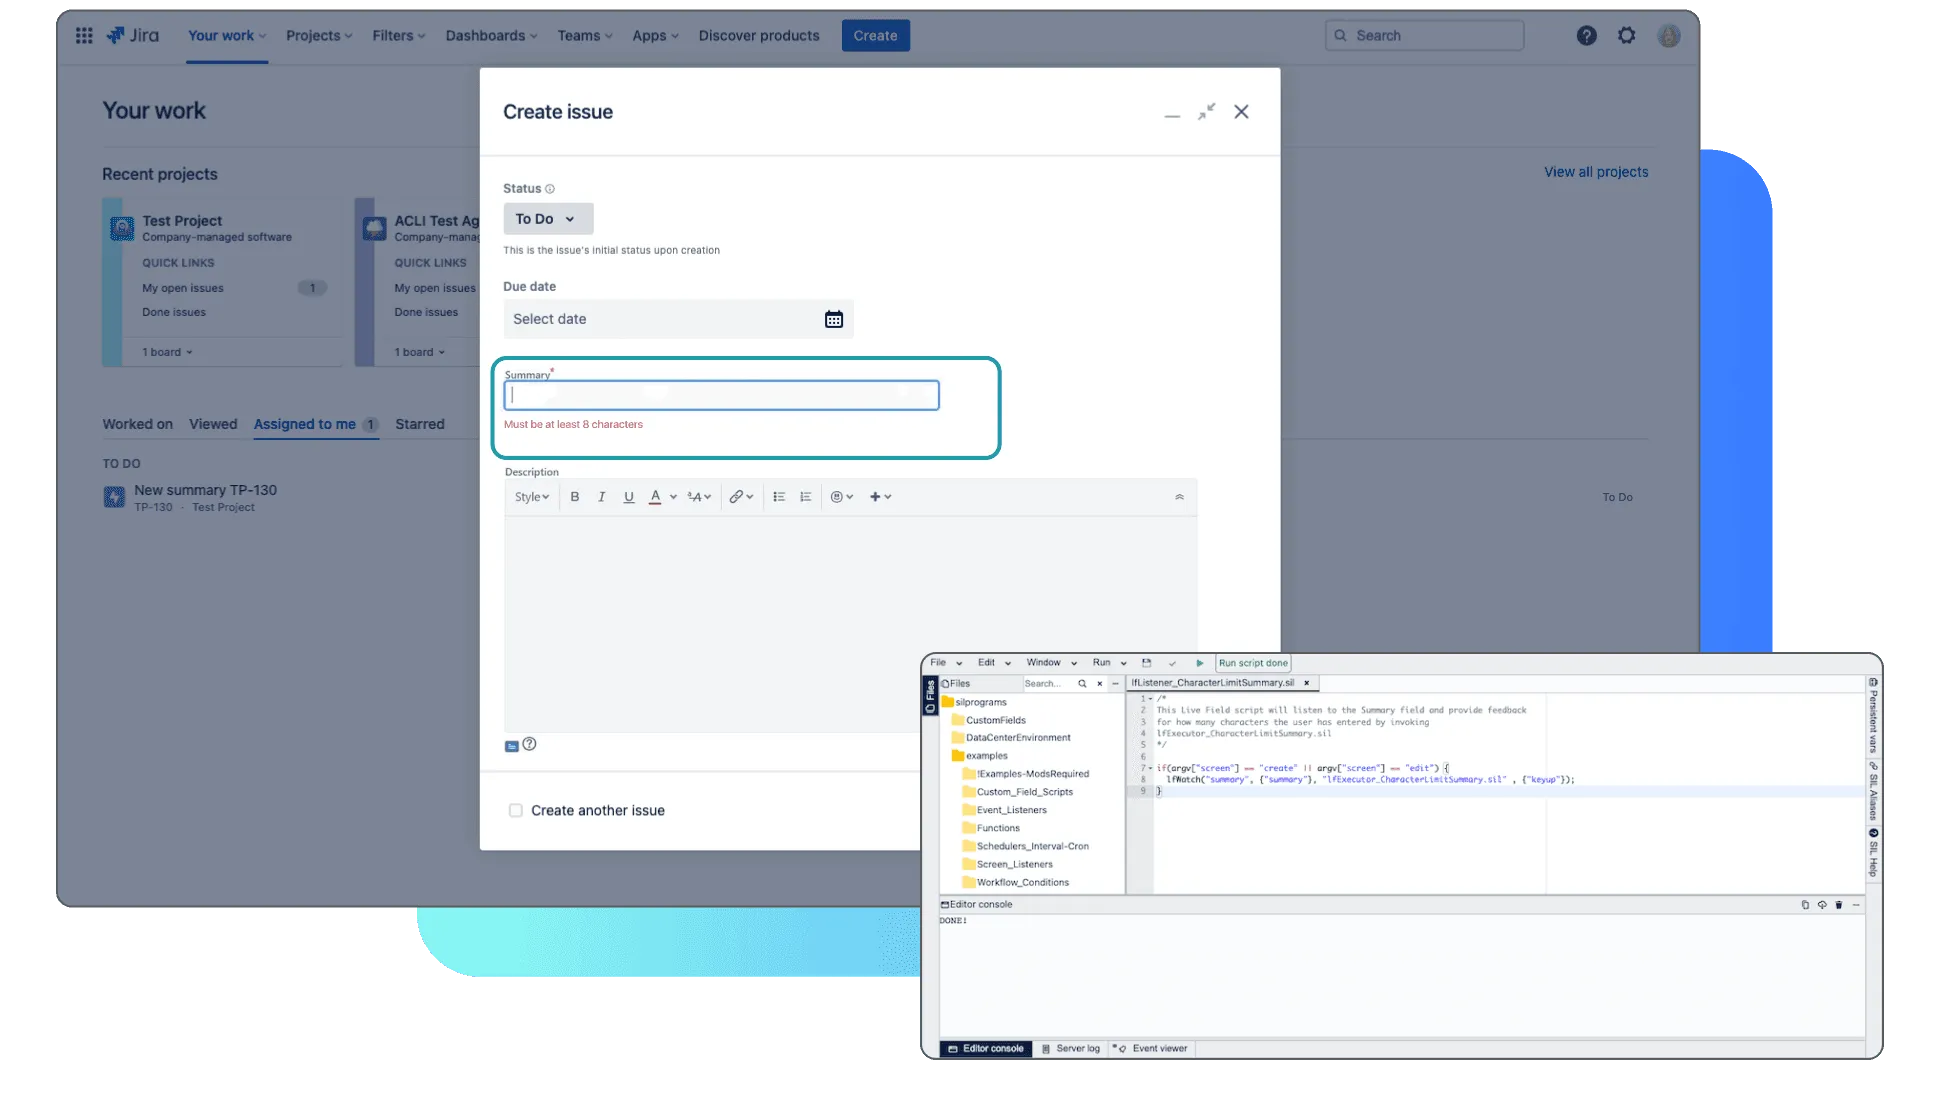Open the Style dropdown in Description toolbar

531,497
